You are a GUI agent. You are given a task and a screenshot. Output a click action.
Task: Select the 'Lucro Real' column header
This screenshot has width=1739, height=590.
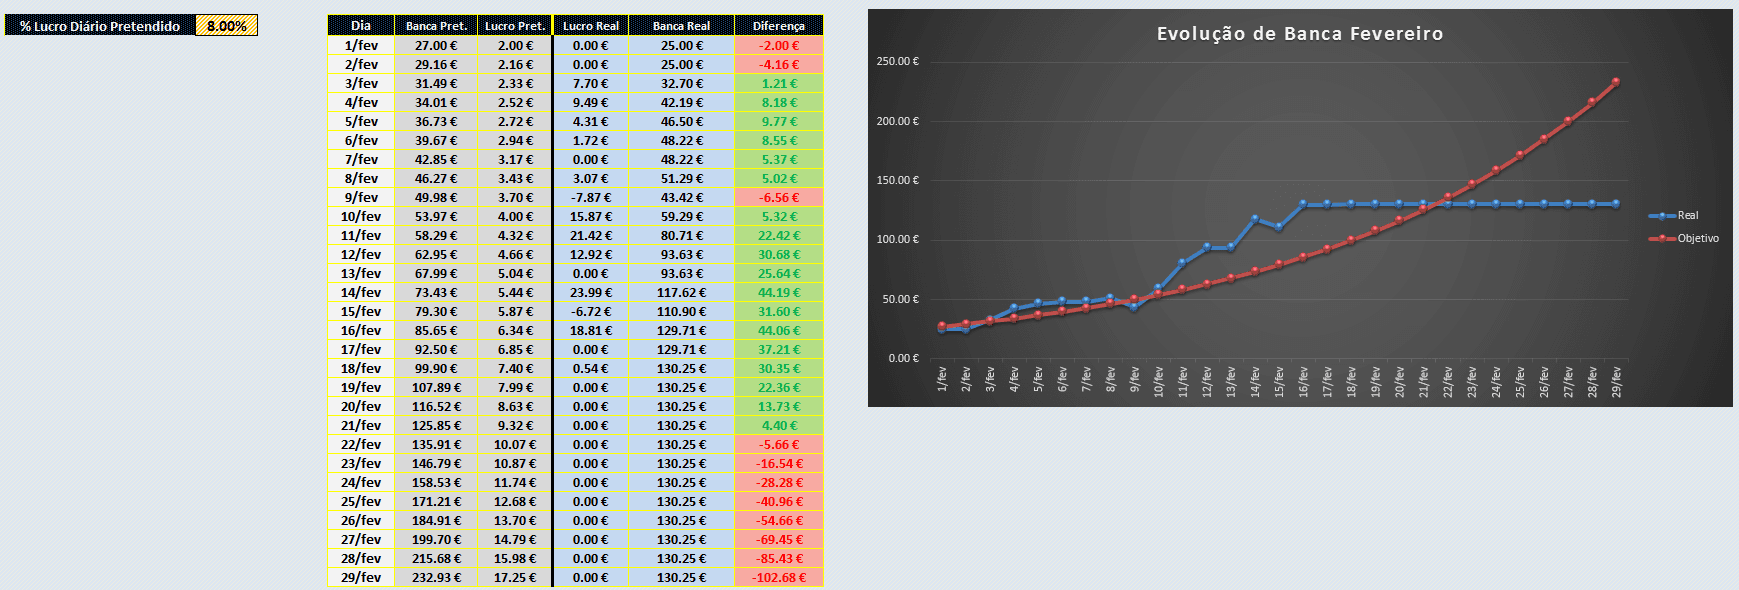coord(591,25)
